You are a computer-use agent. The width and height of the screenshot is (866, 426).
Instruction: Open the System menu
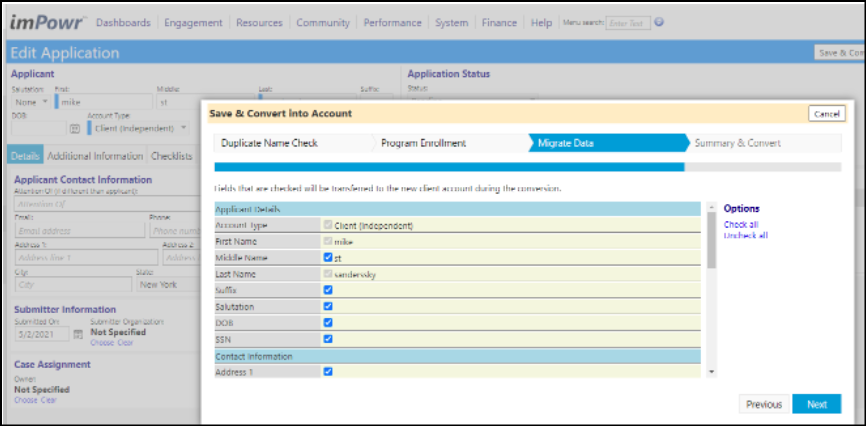(451, 23)
